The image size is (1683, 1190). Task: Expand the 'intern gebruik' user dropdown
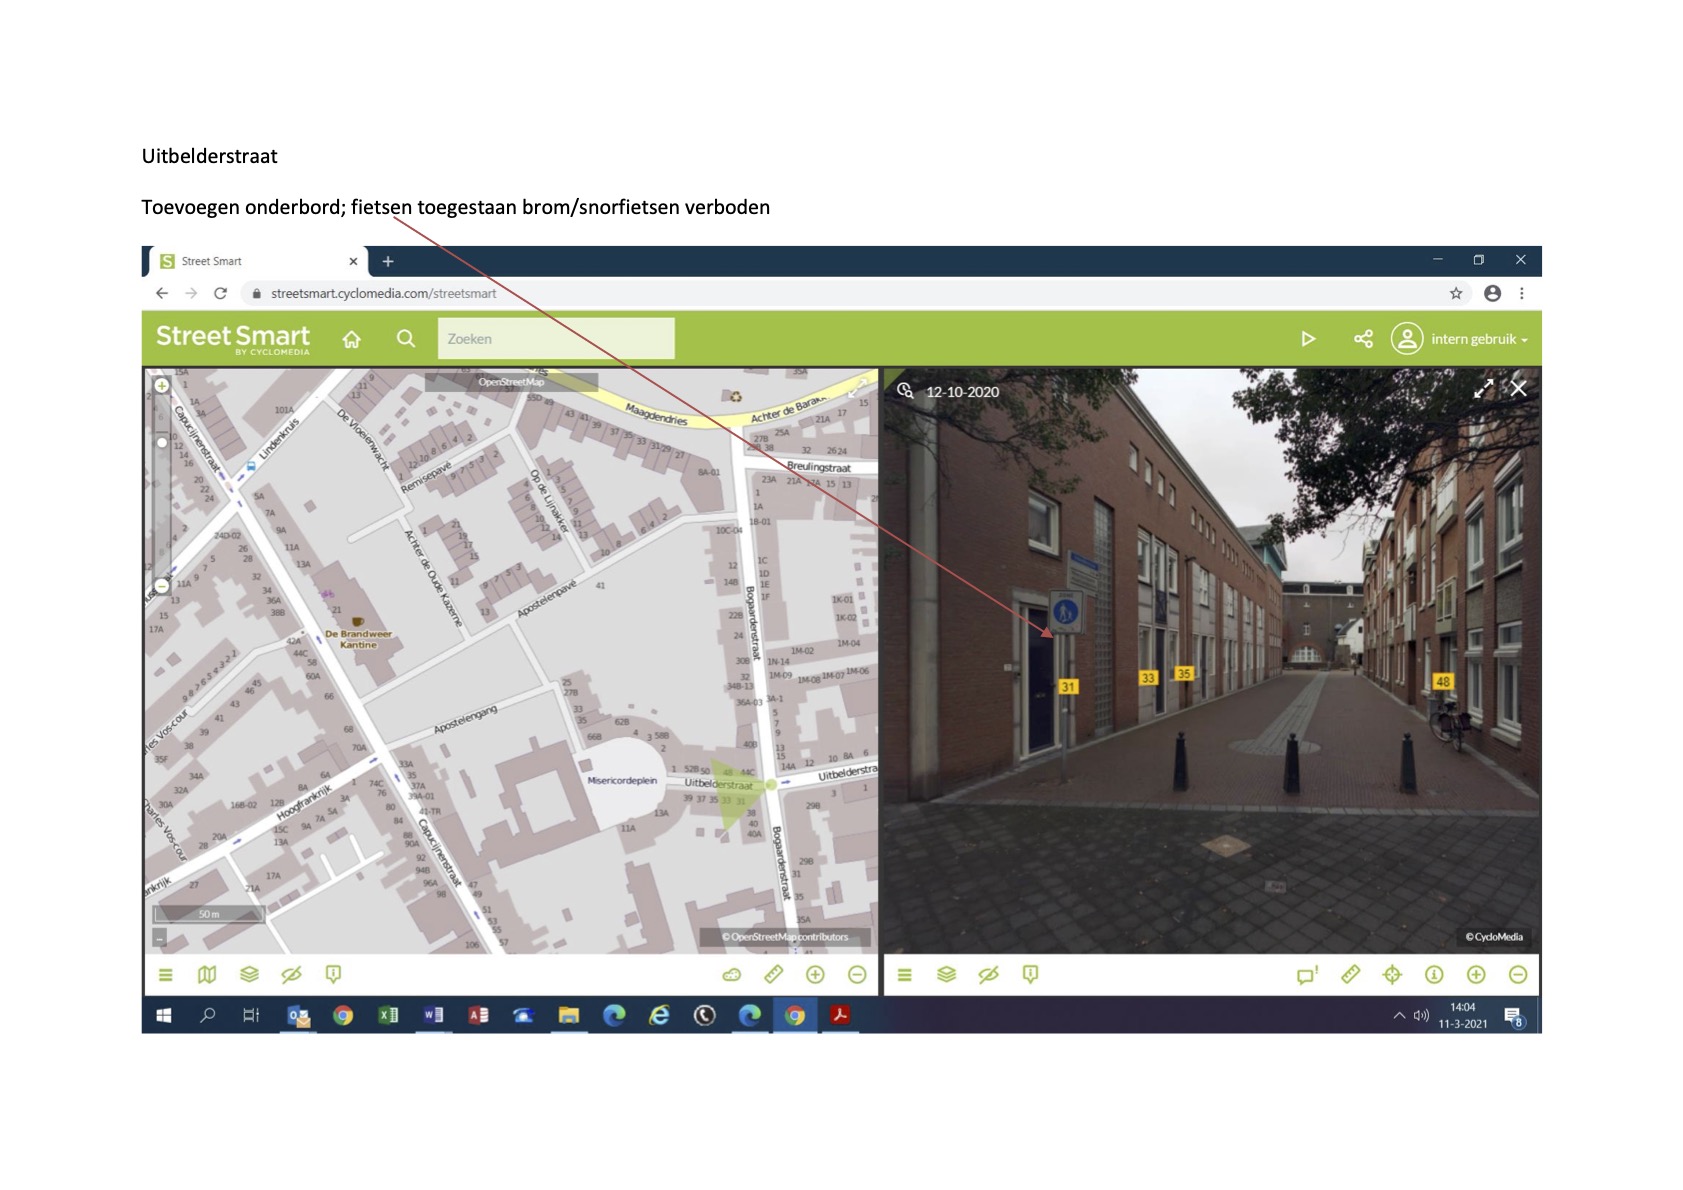pos(1478,339)
